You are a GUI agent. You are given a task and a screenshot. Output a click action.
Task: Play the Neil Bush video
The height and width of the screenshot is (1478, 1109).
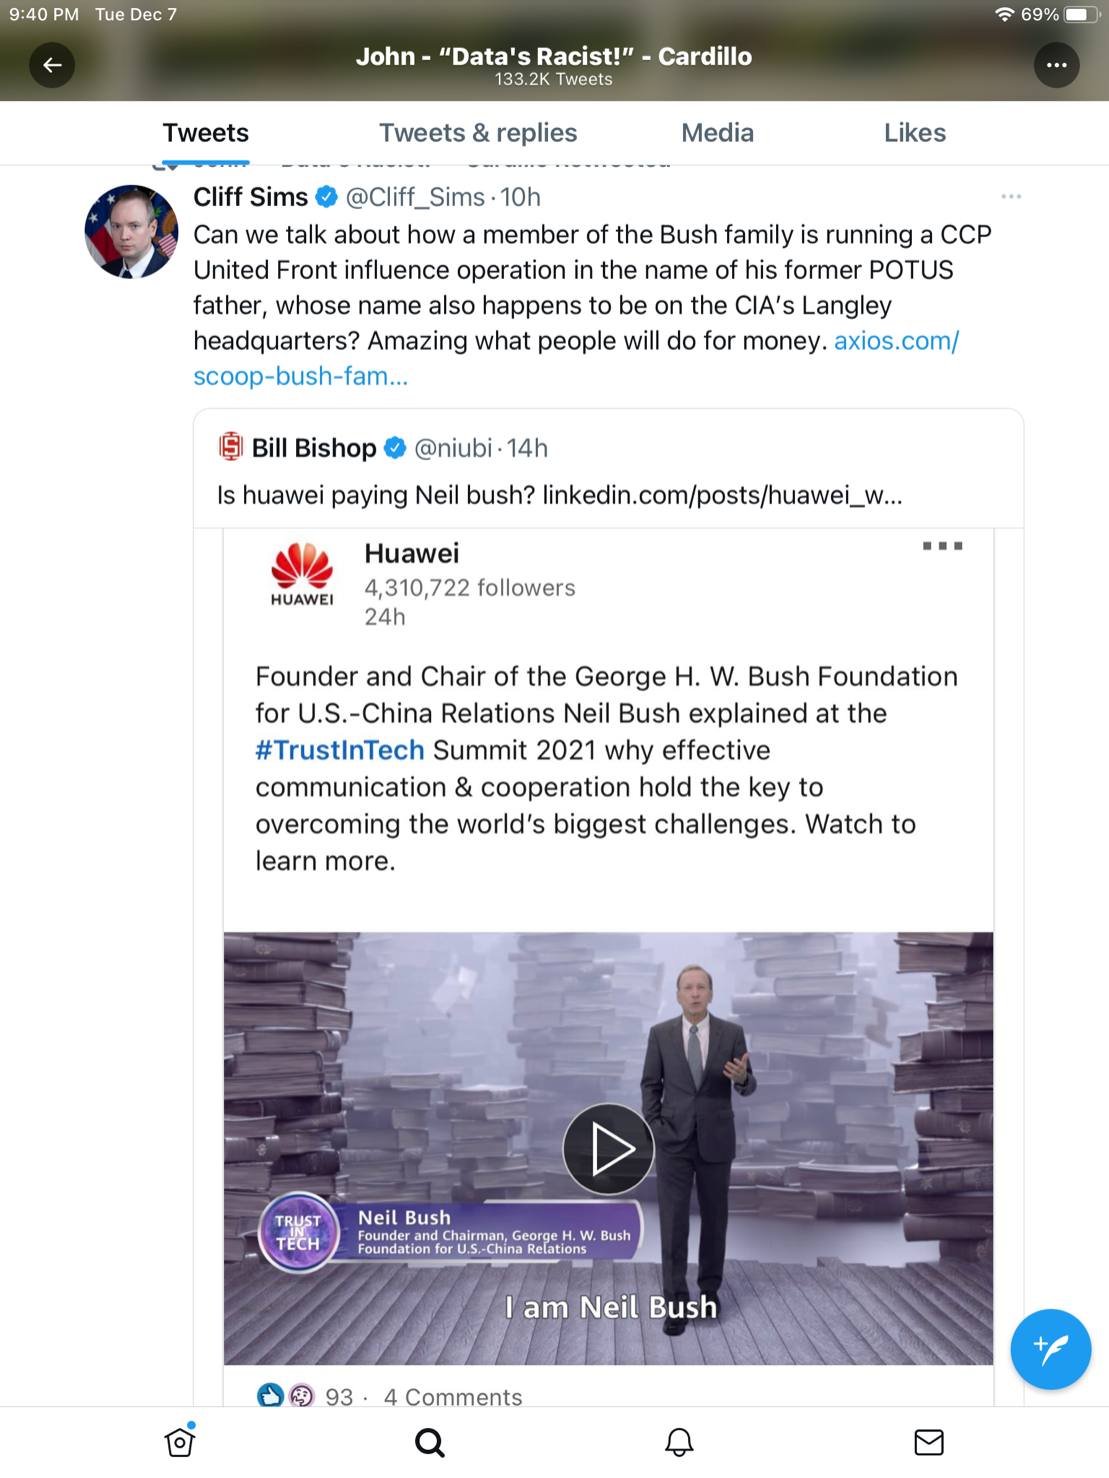608,1149
